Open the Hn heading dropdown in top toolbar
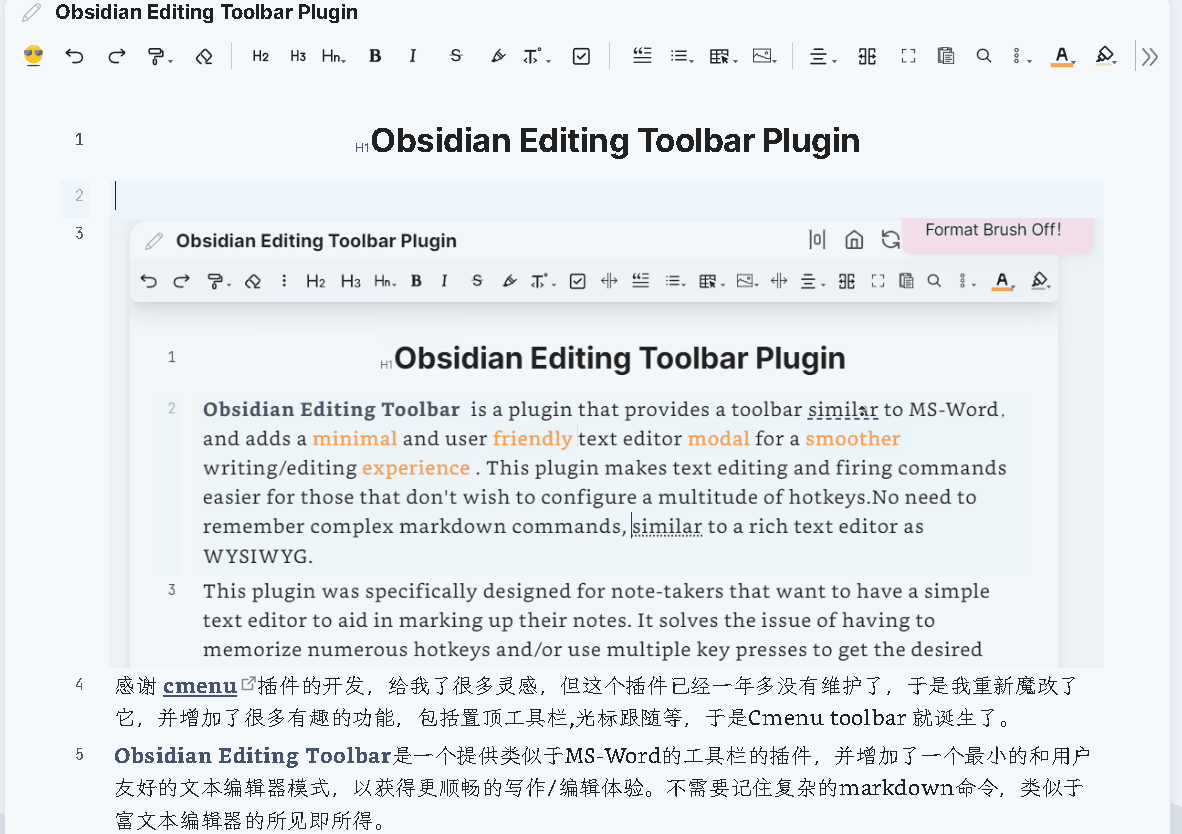The height and width of the screenshot is (834, 1182). [x=333, y=56]
